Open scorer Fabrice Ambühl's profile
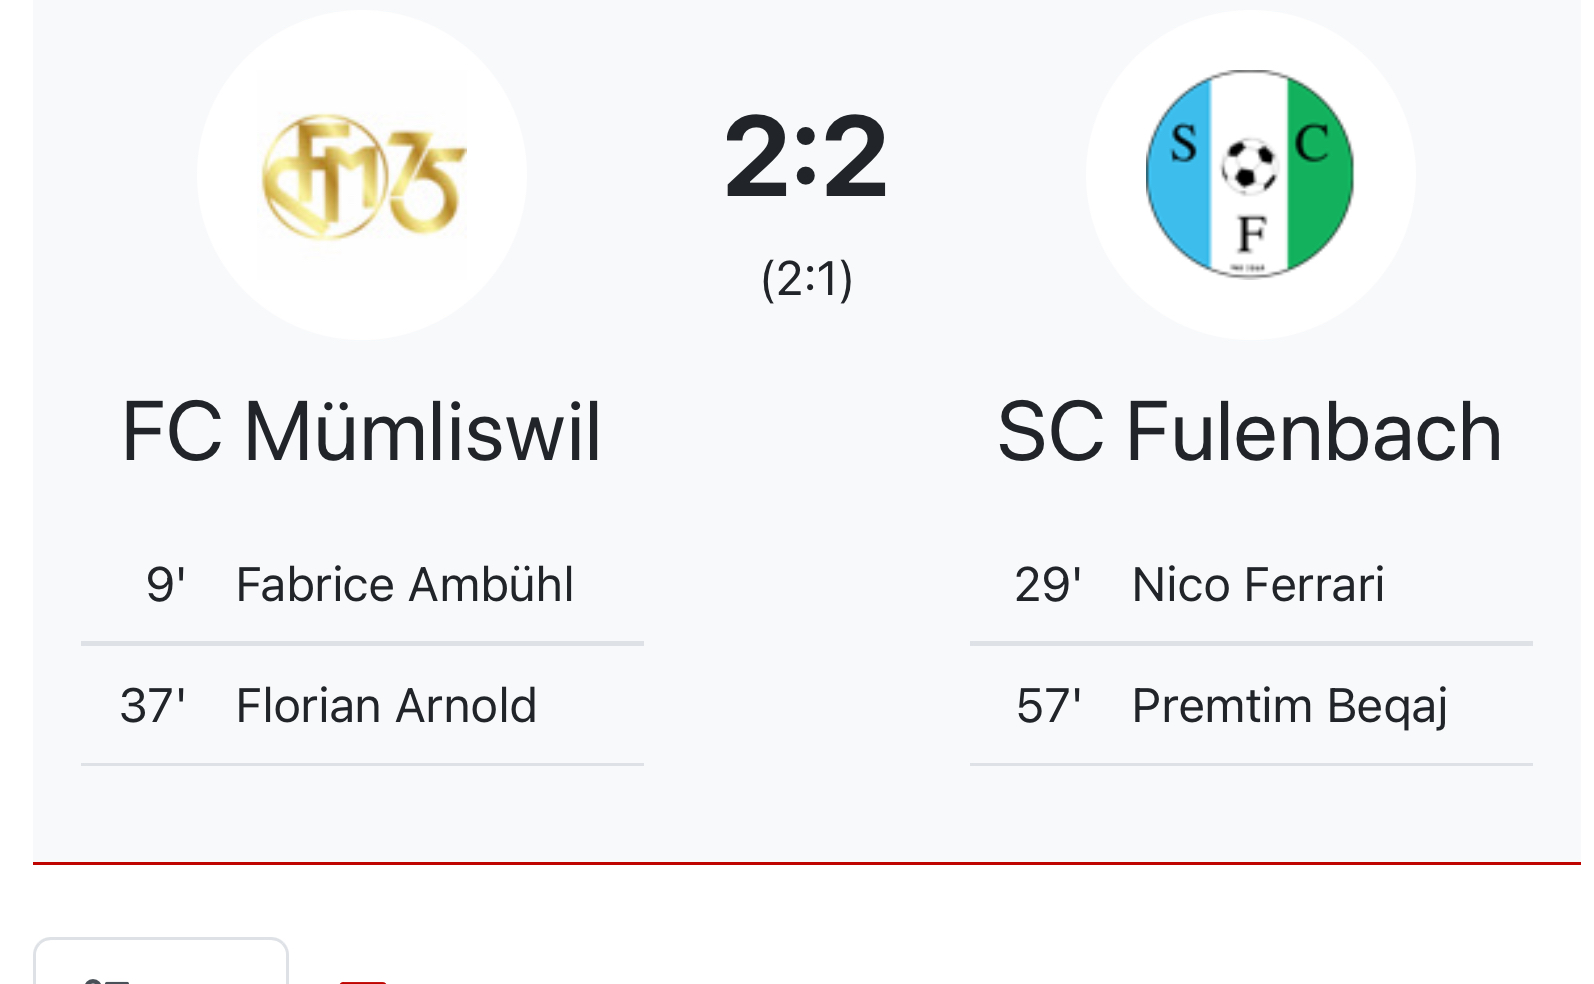Screen dimensions: 1594x984 (x=404, y=585)
